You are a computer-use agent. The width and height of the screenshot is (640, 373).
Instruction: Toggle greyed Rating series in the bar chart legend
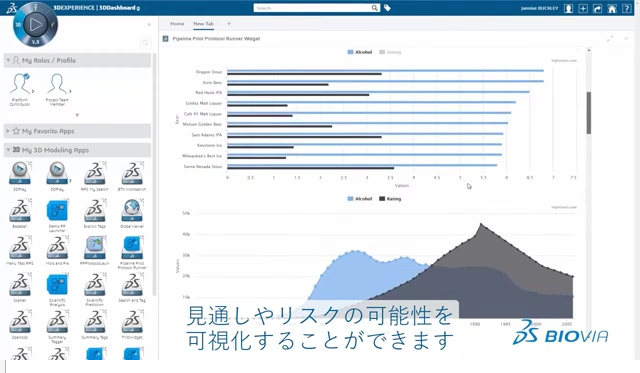(390, 52)
